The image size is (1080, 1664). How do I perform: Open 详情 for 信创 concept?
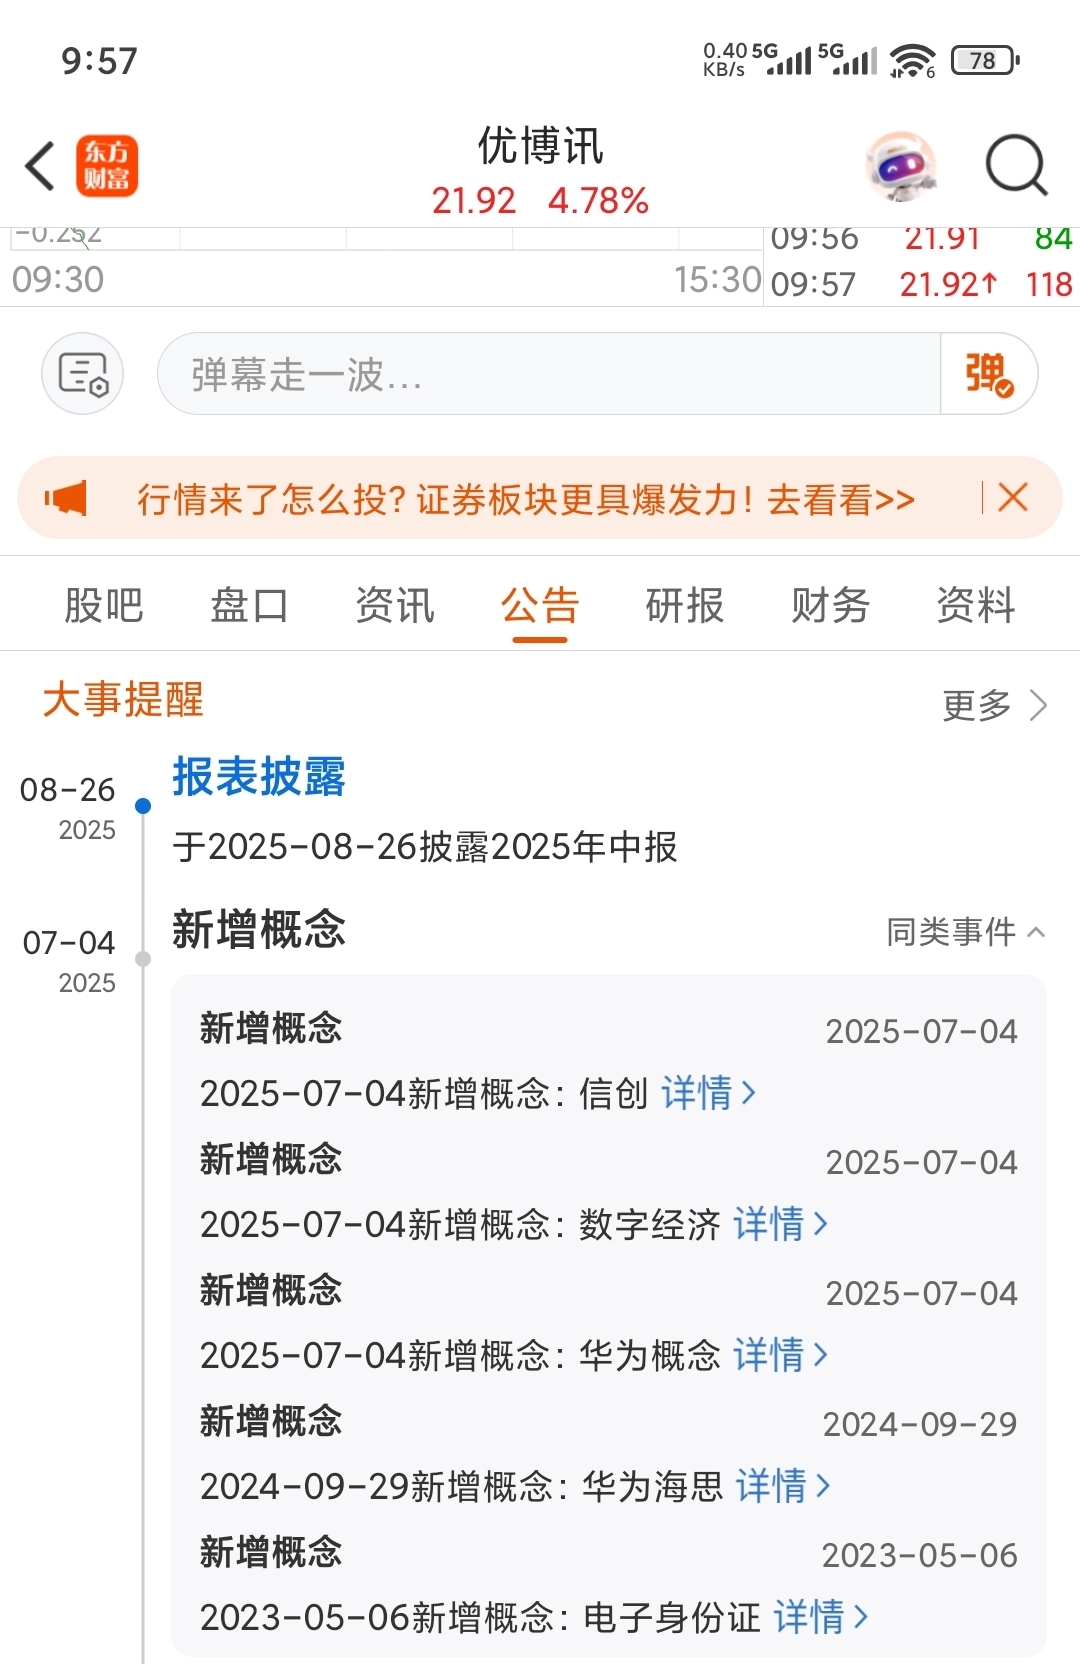click(x=708, y=1093)
